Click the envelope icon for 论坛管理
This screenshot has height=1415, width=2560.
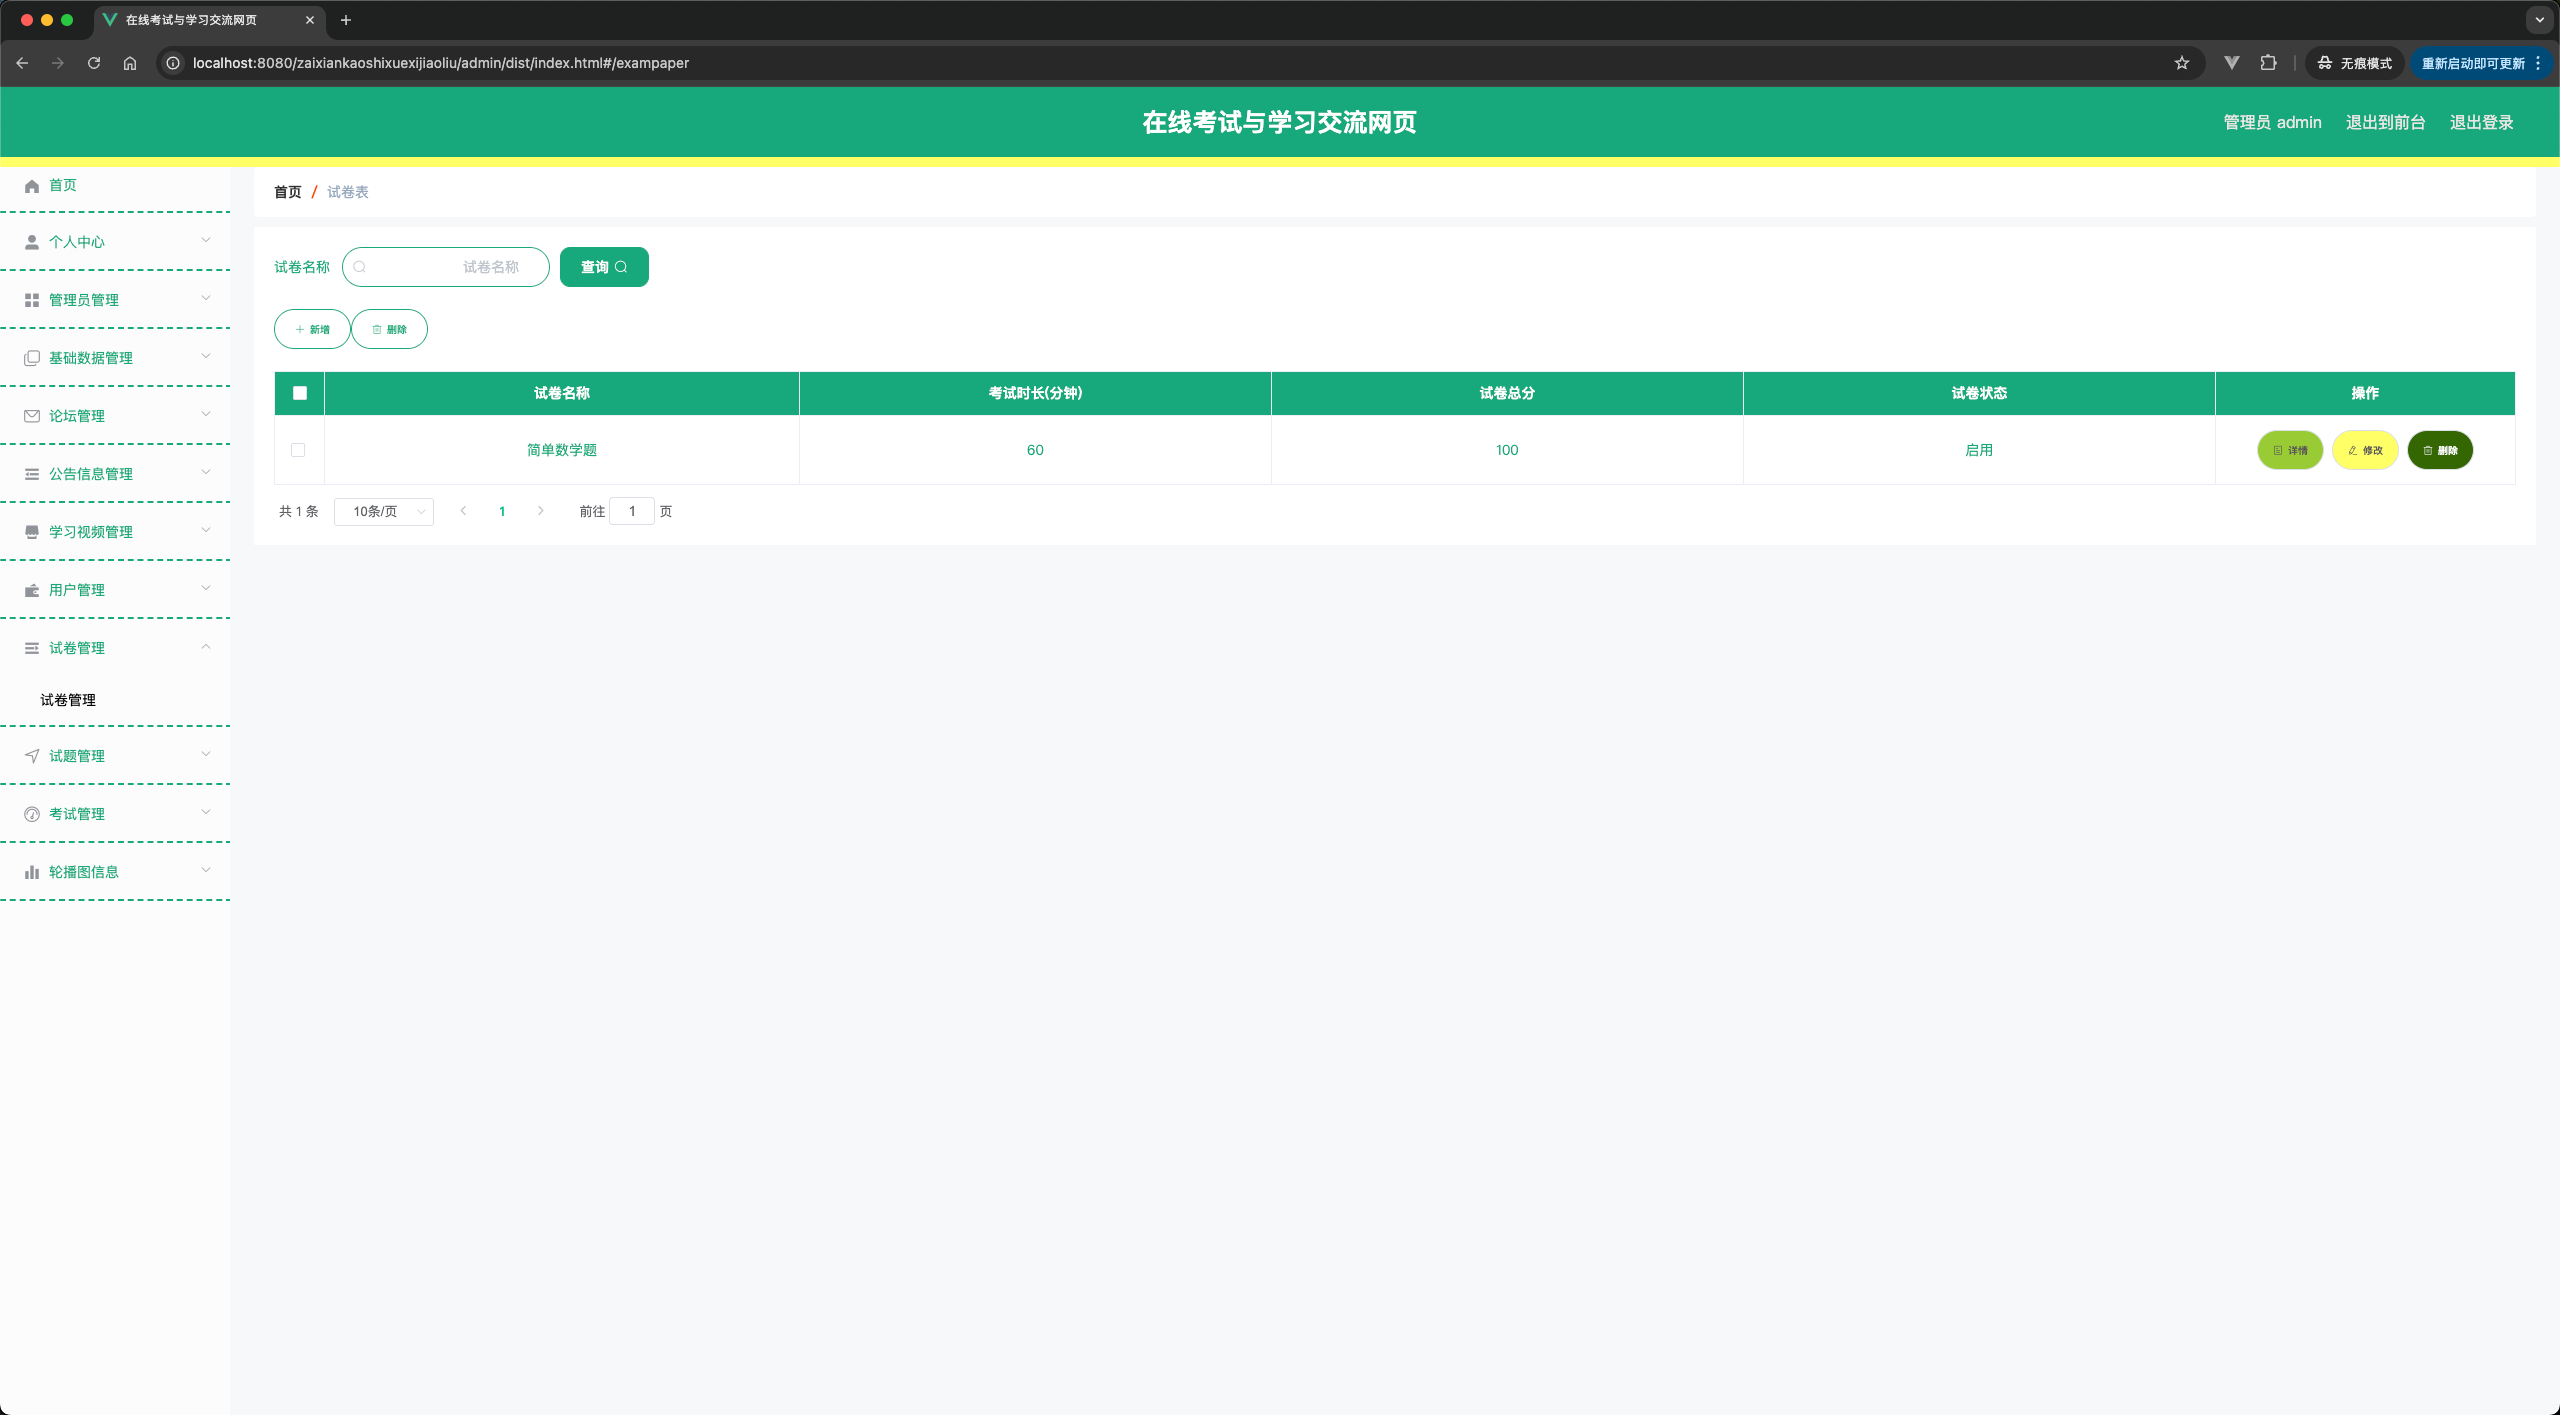[x=32, y=416]
